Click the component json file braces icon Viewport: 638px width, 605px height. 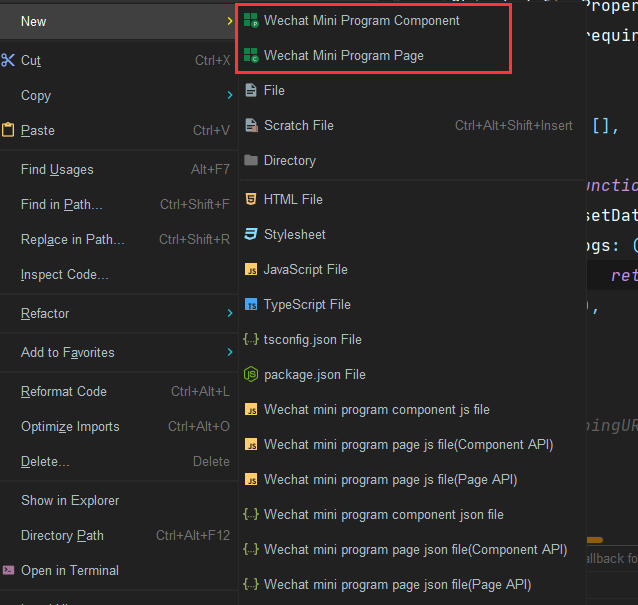[251, 514]
